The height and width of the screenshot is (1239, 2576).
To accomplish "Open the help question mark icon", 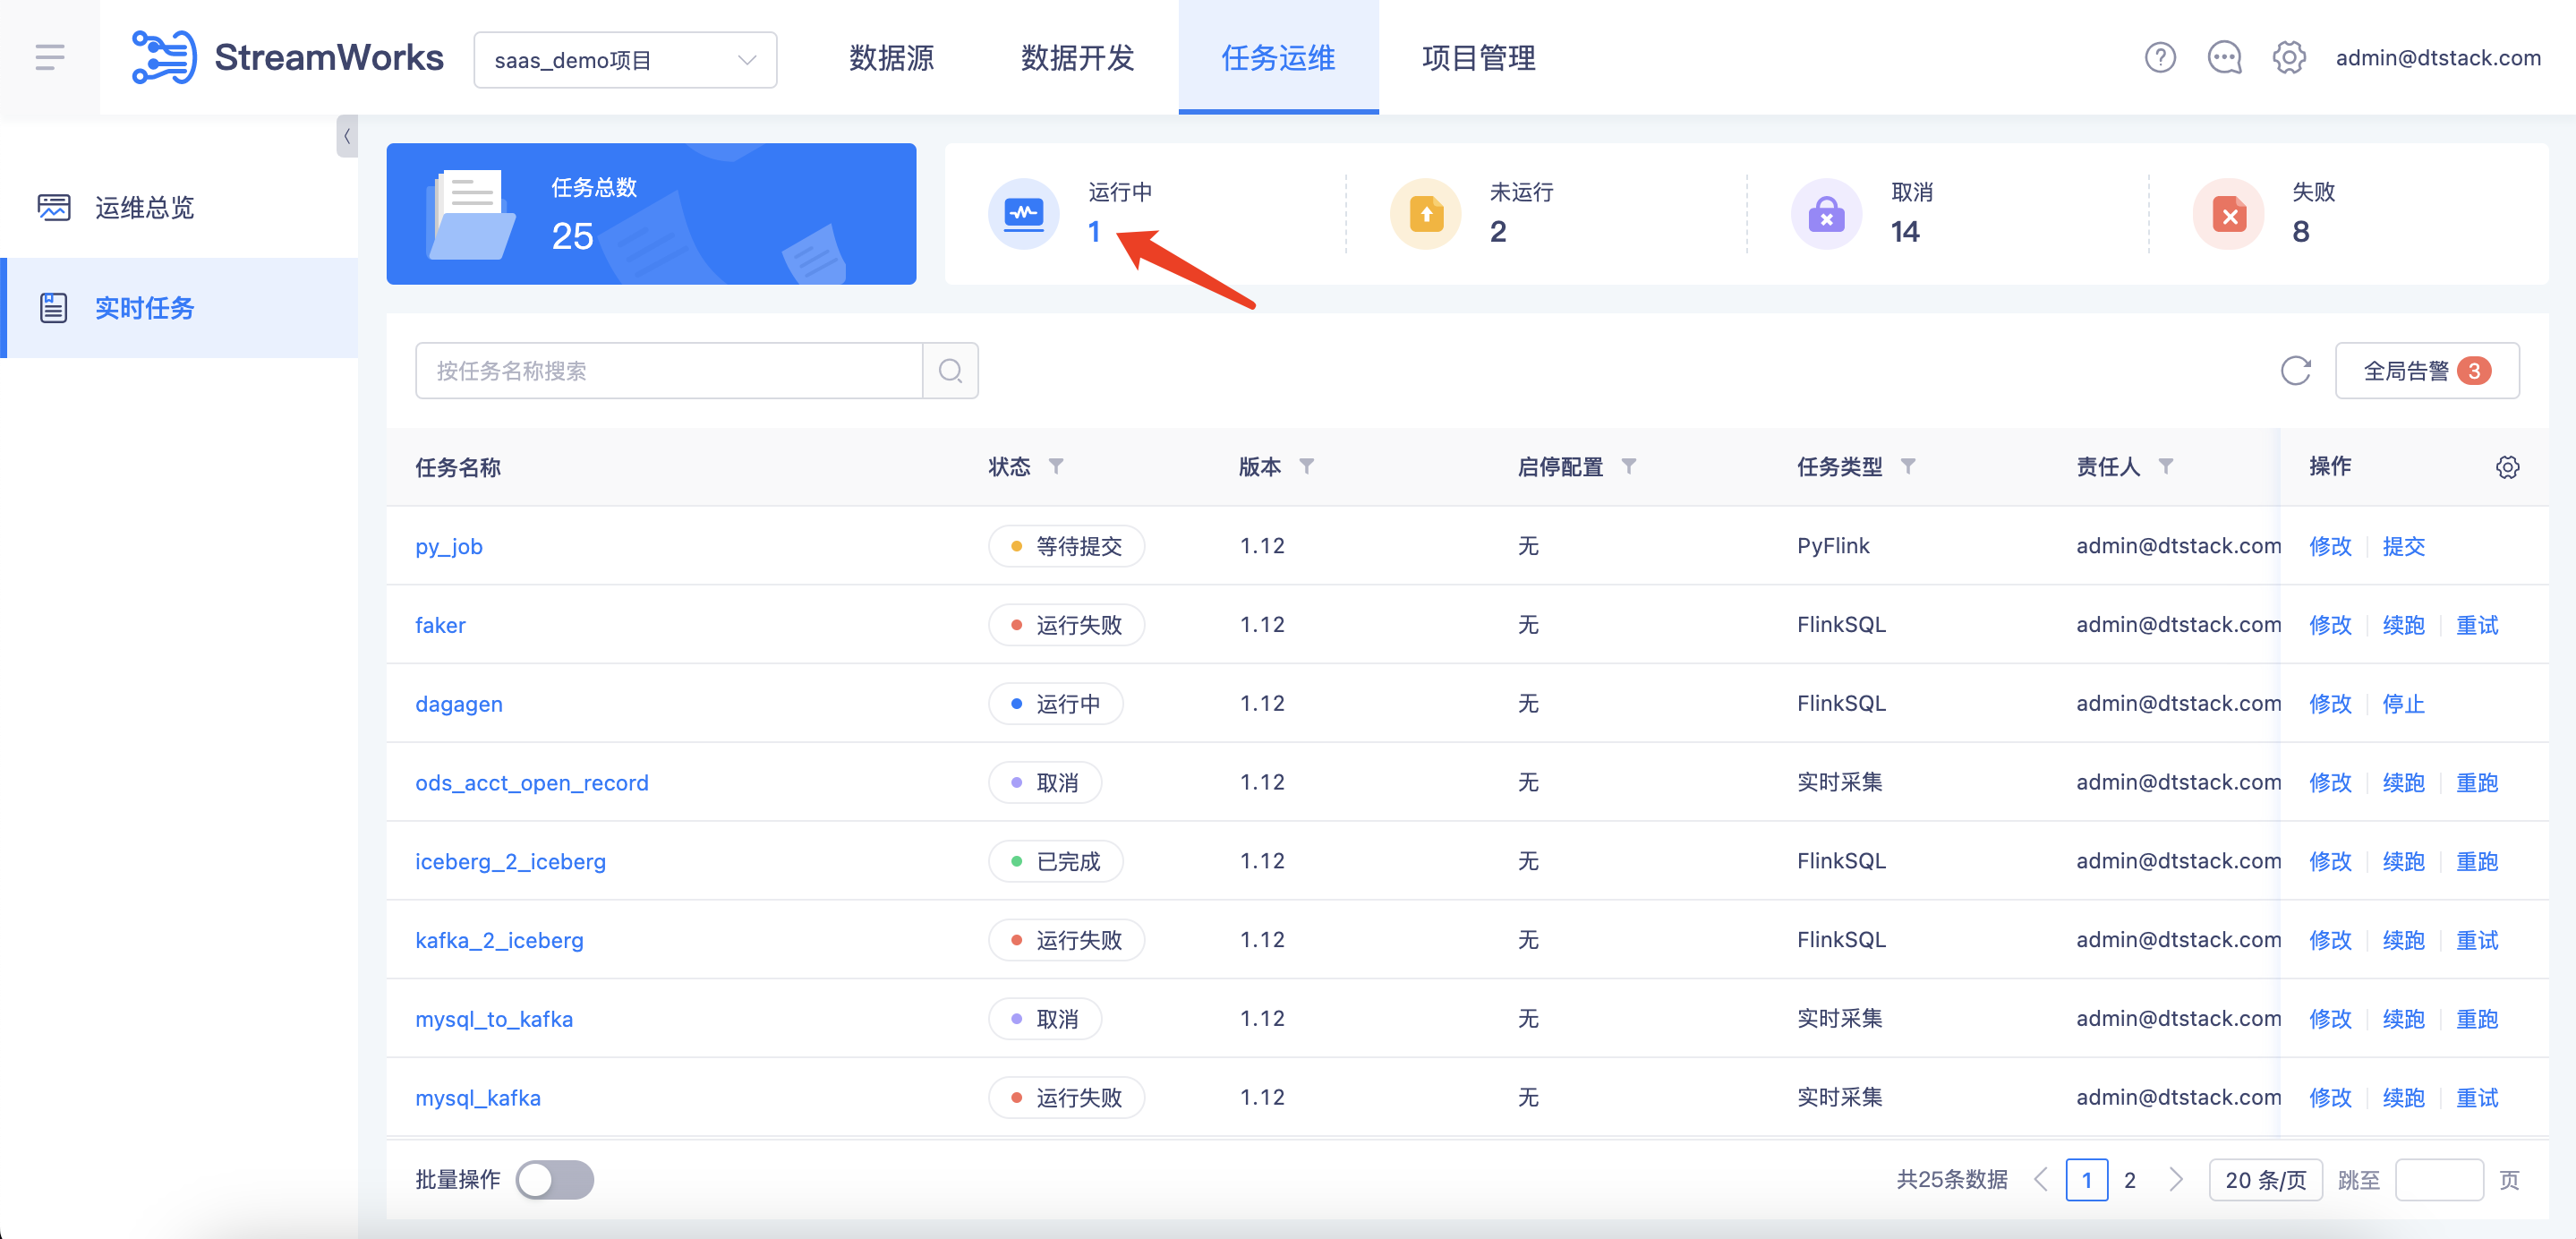I will point(2160,57).
